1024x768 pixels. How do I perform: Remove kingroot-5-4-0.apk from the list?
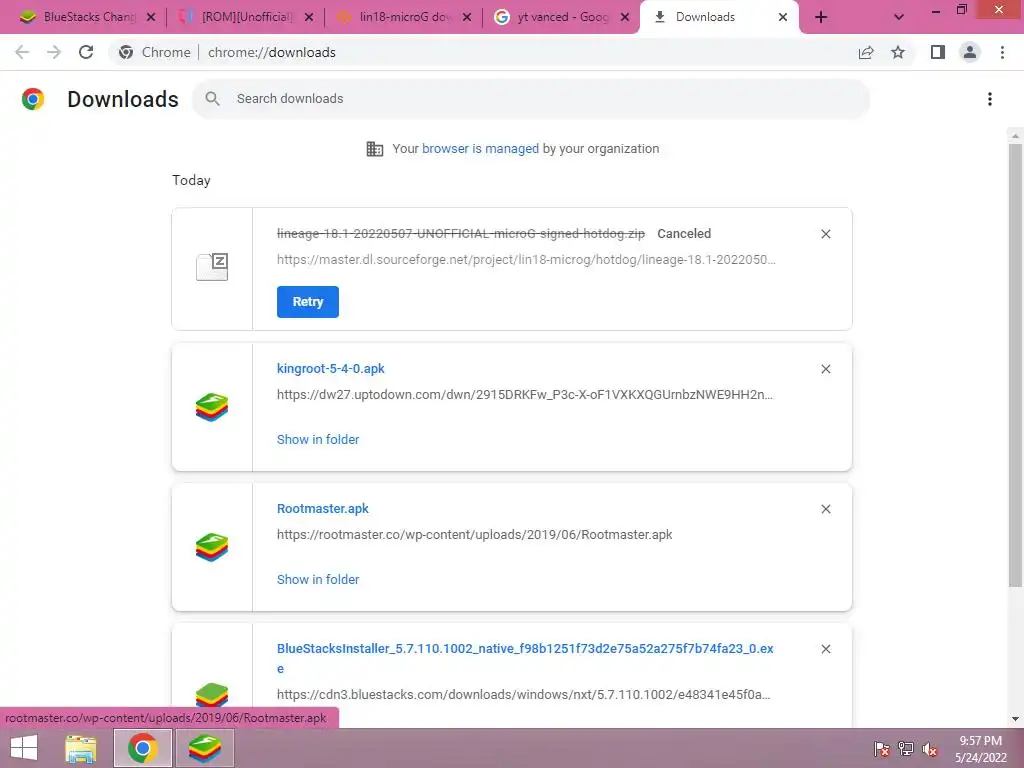(825, 369)
